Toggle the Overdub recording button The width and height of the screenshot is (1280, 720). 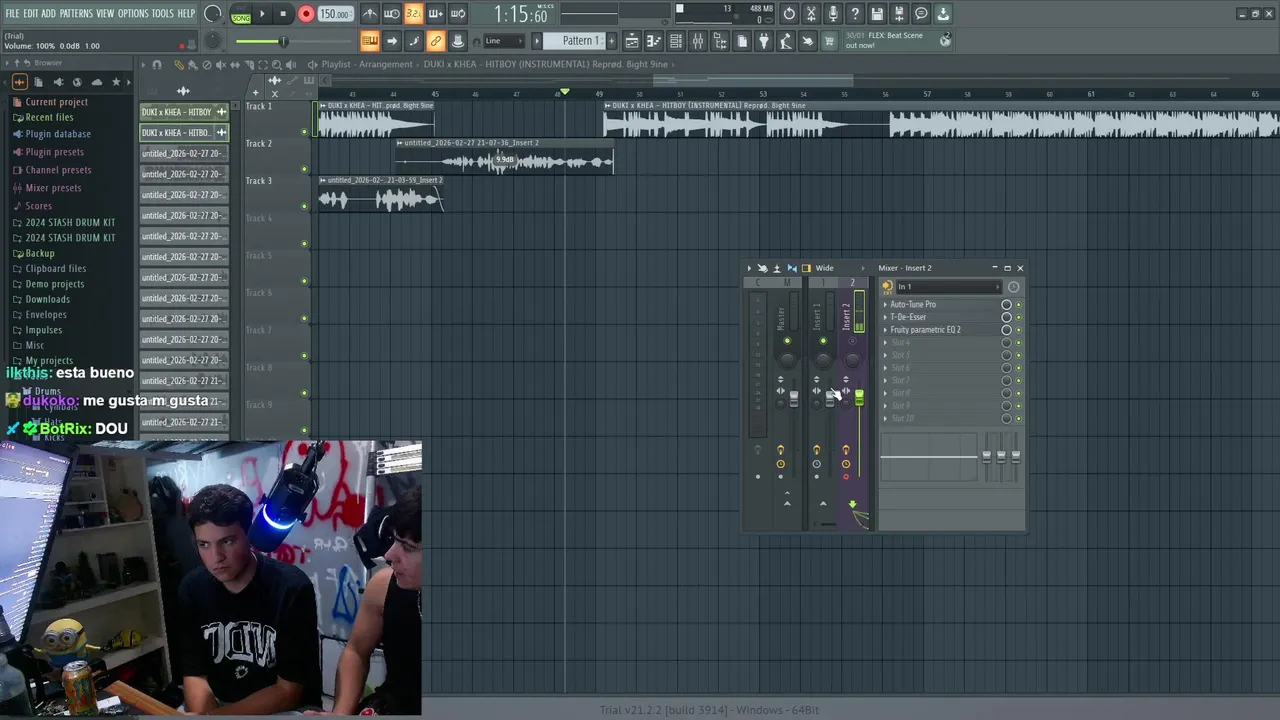point(436,14)
